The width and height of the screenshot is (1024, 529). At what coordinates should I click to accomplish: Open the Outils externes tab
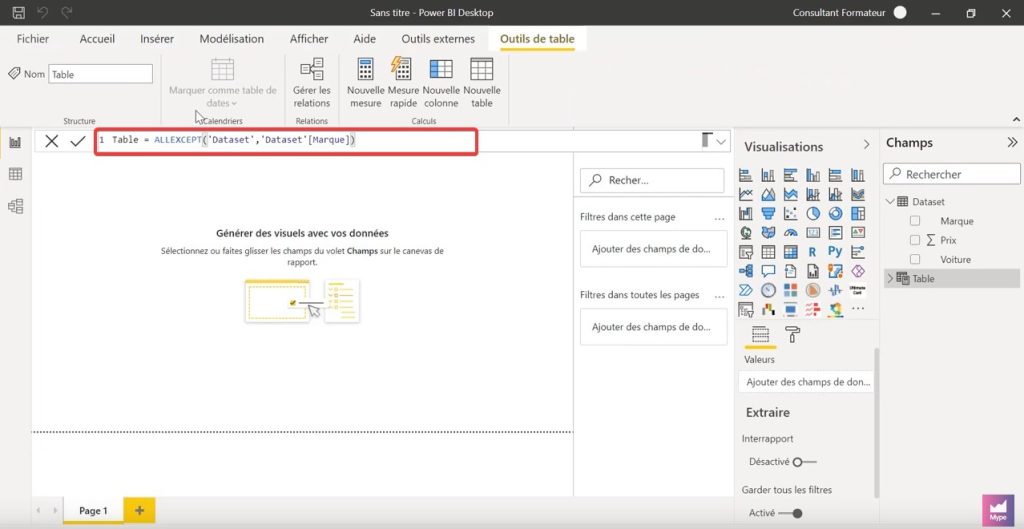tap(438, 39)
